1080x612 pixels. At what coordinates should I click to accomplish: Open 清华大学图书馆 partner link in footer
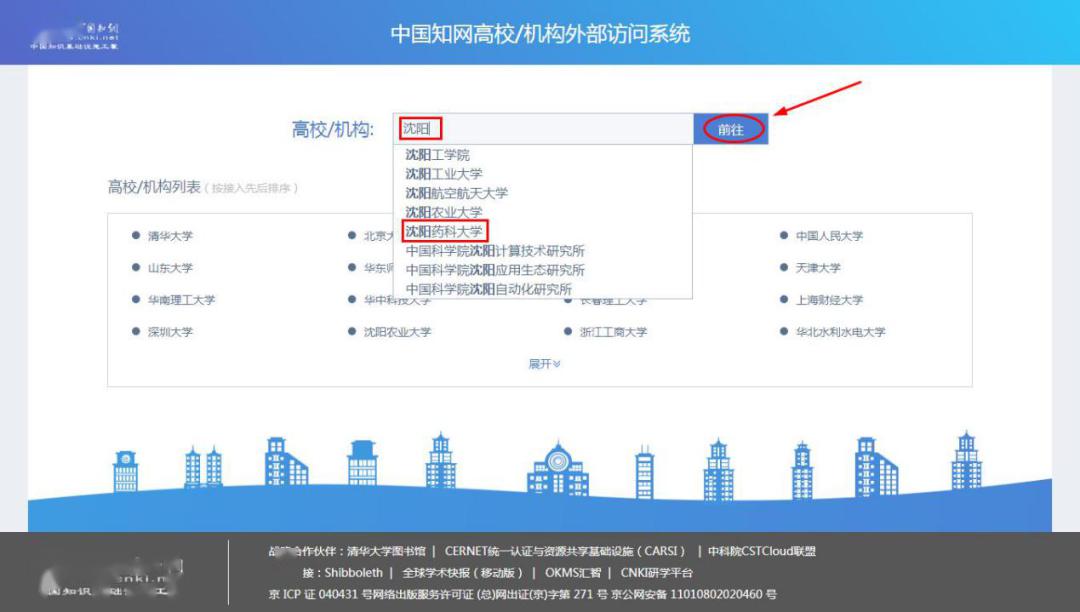click(x=386, y=551)
